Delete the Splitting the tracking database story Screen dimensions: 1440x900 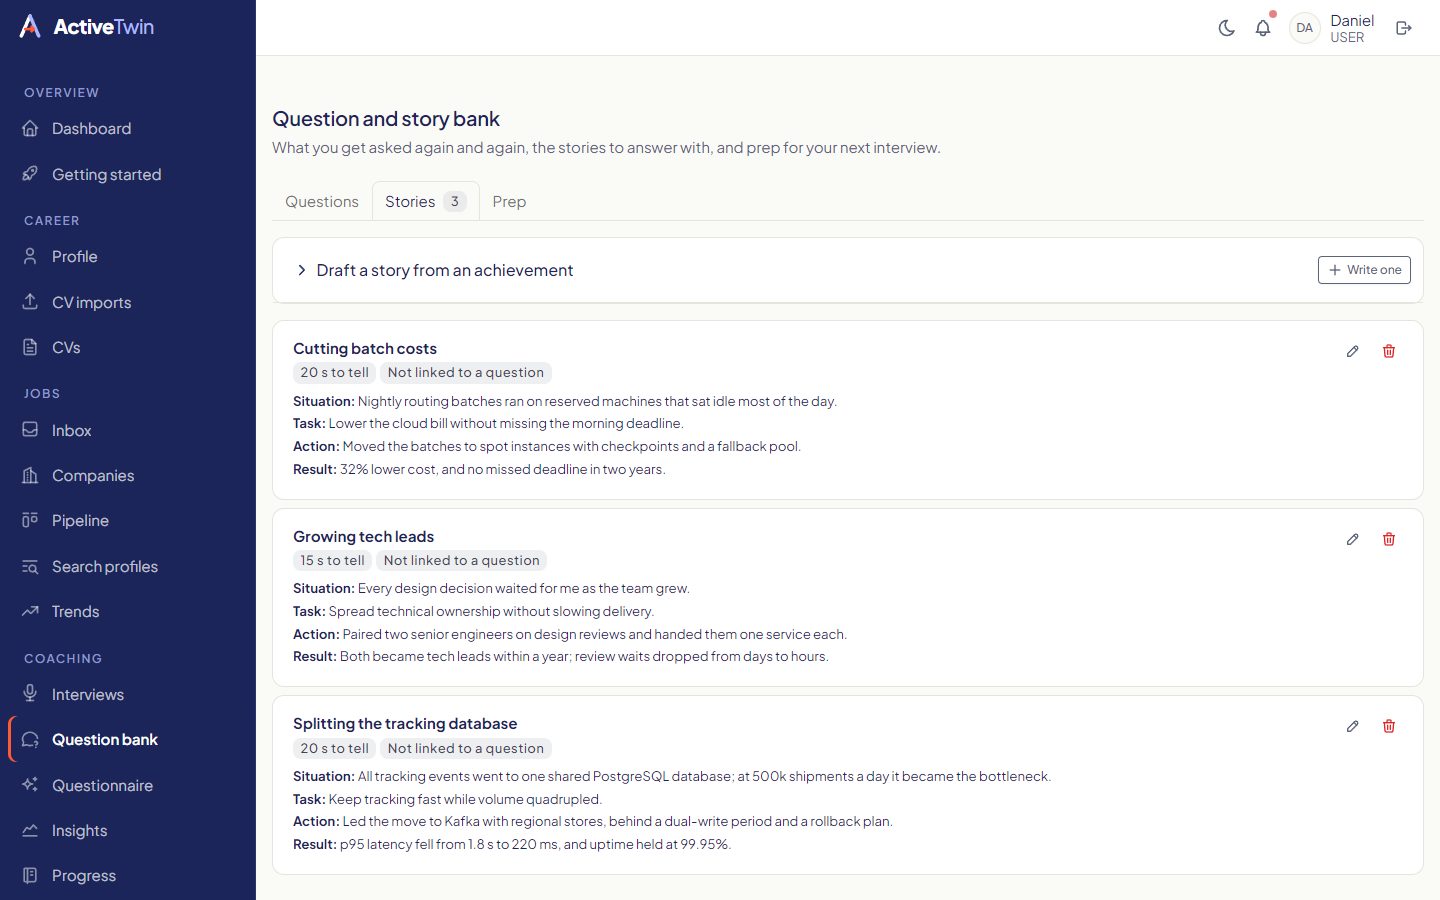(x=1389, y=726)
